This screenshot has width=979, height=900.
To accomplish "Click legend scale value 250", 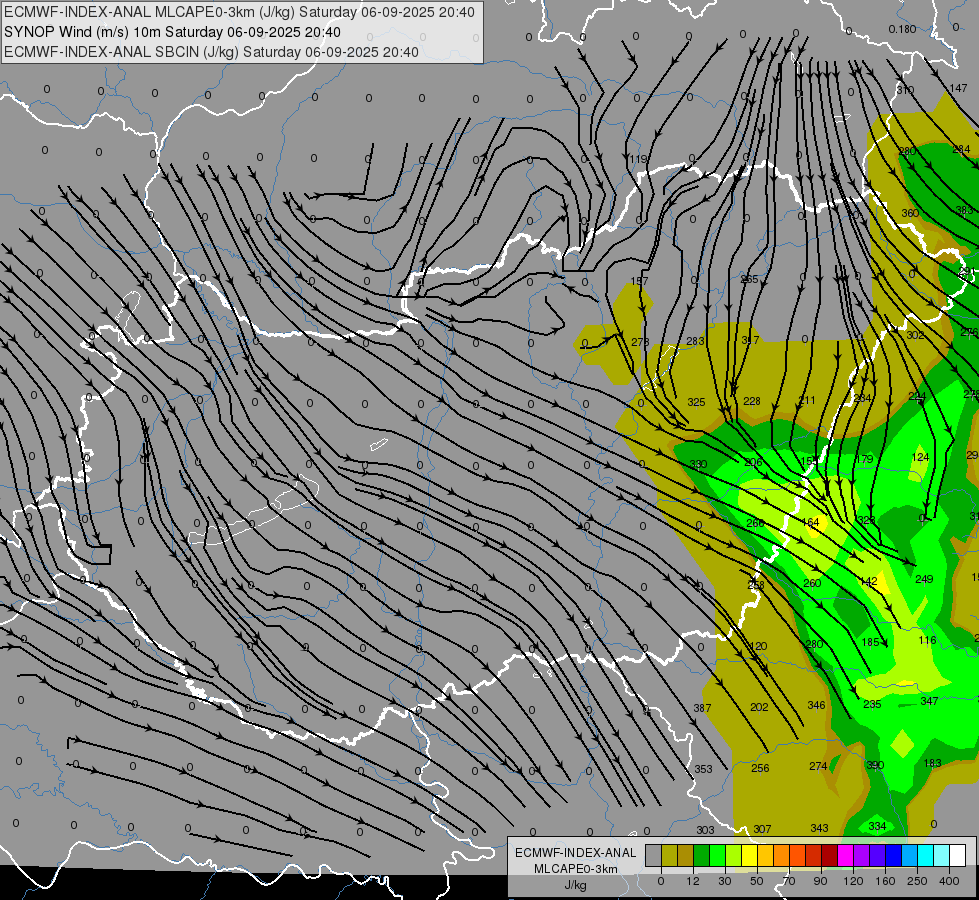I will coord(917,881).
